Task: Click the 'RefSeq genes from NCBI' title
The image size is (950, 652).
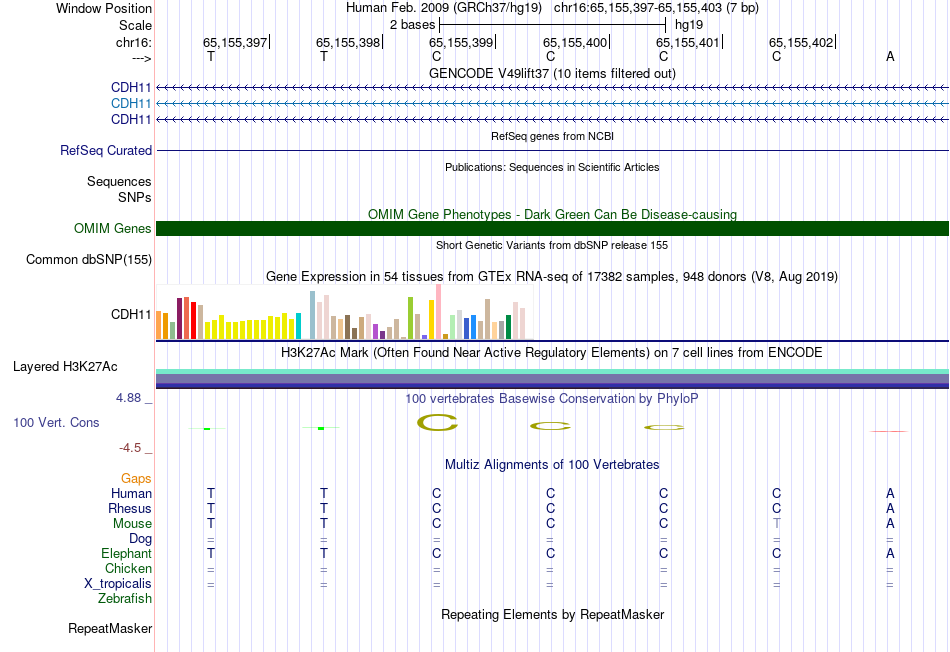Action: (x=552, y=136)
